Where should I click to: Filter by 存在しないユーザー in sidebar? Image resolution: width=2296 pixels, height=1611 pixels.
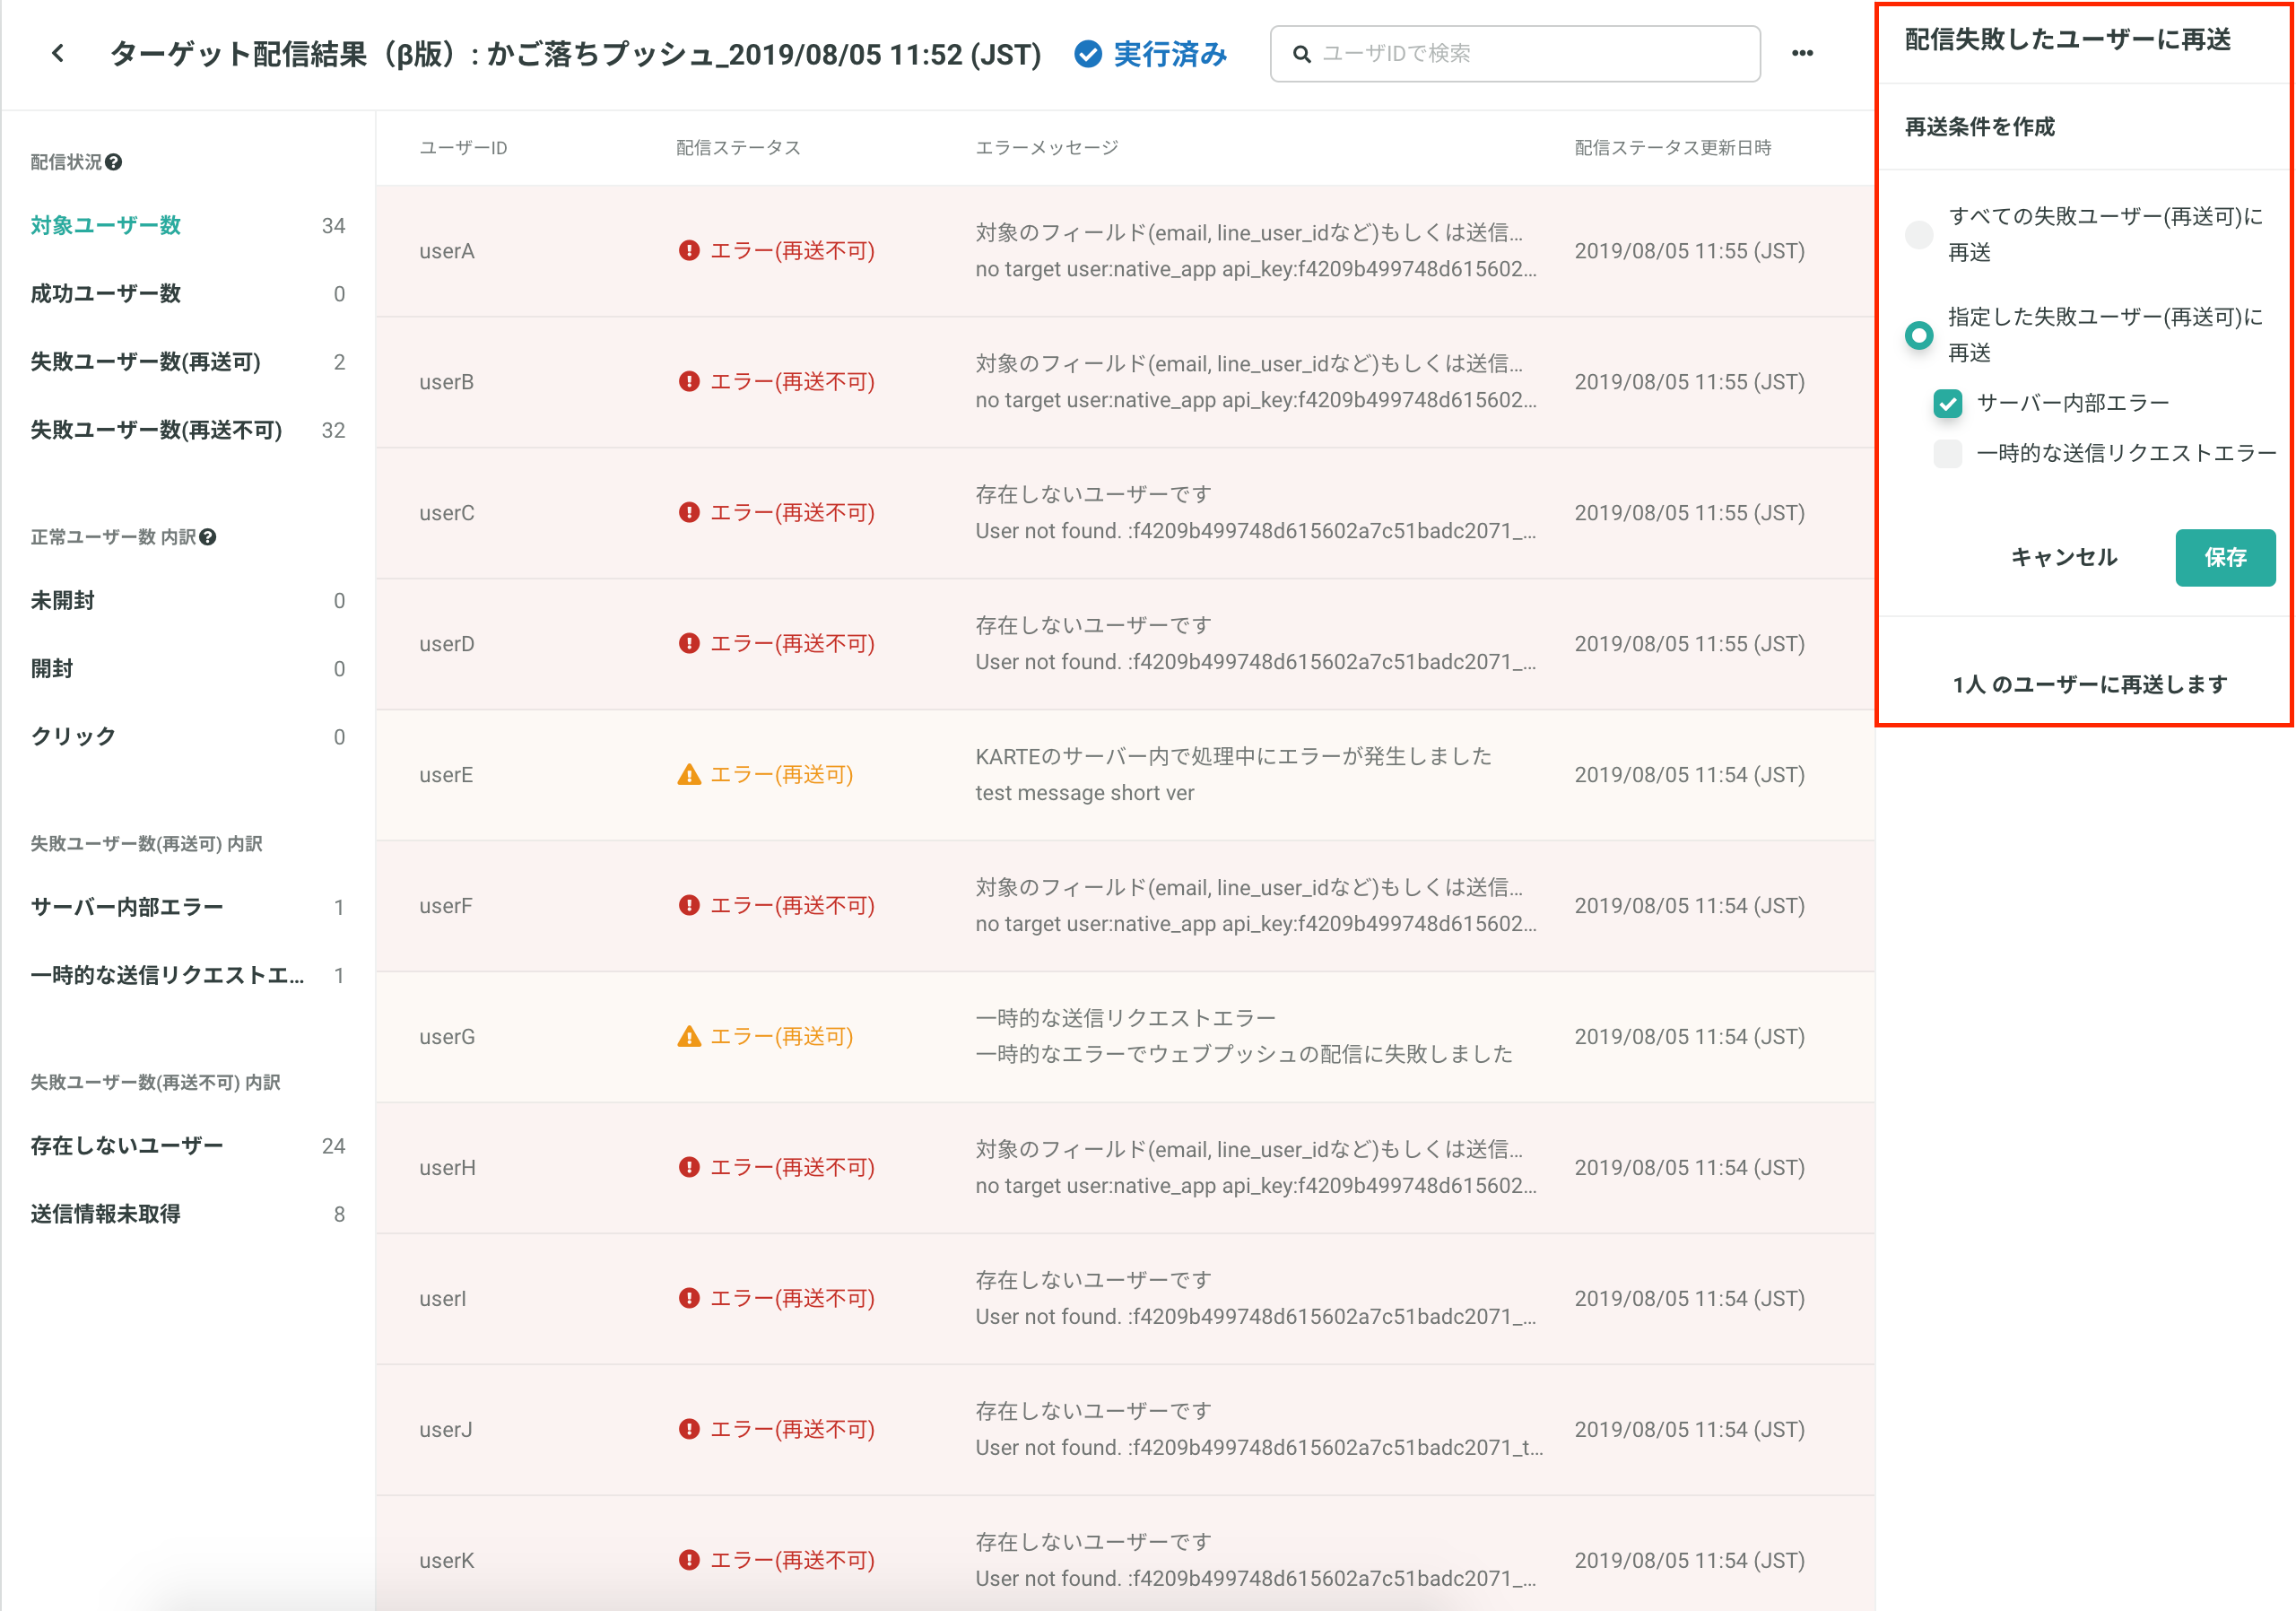coord(188,1146)
